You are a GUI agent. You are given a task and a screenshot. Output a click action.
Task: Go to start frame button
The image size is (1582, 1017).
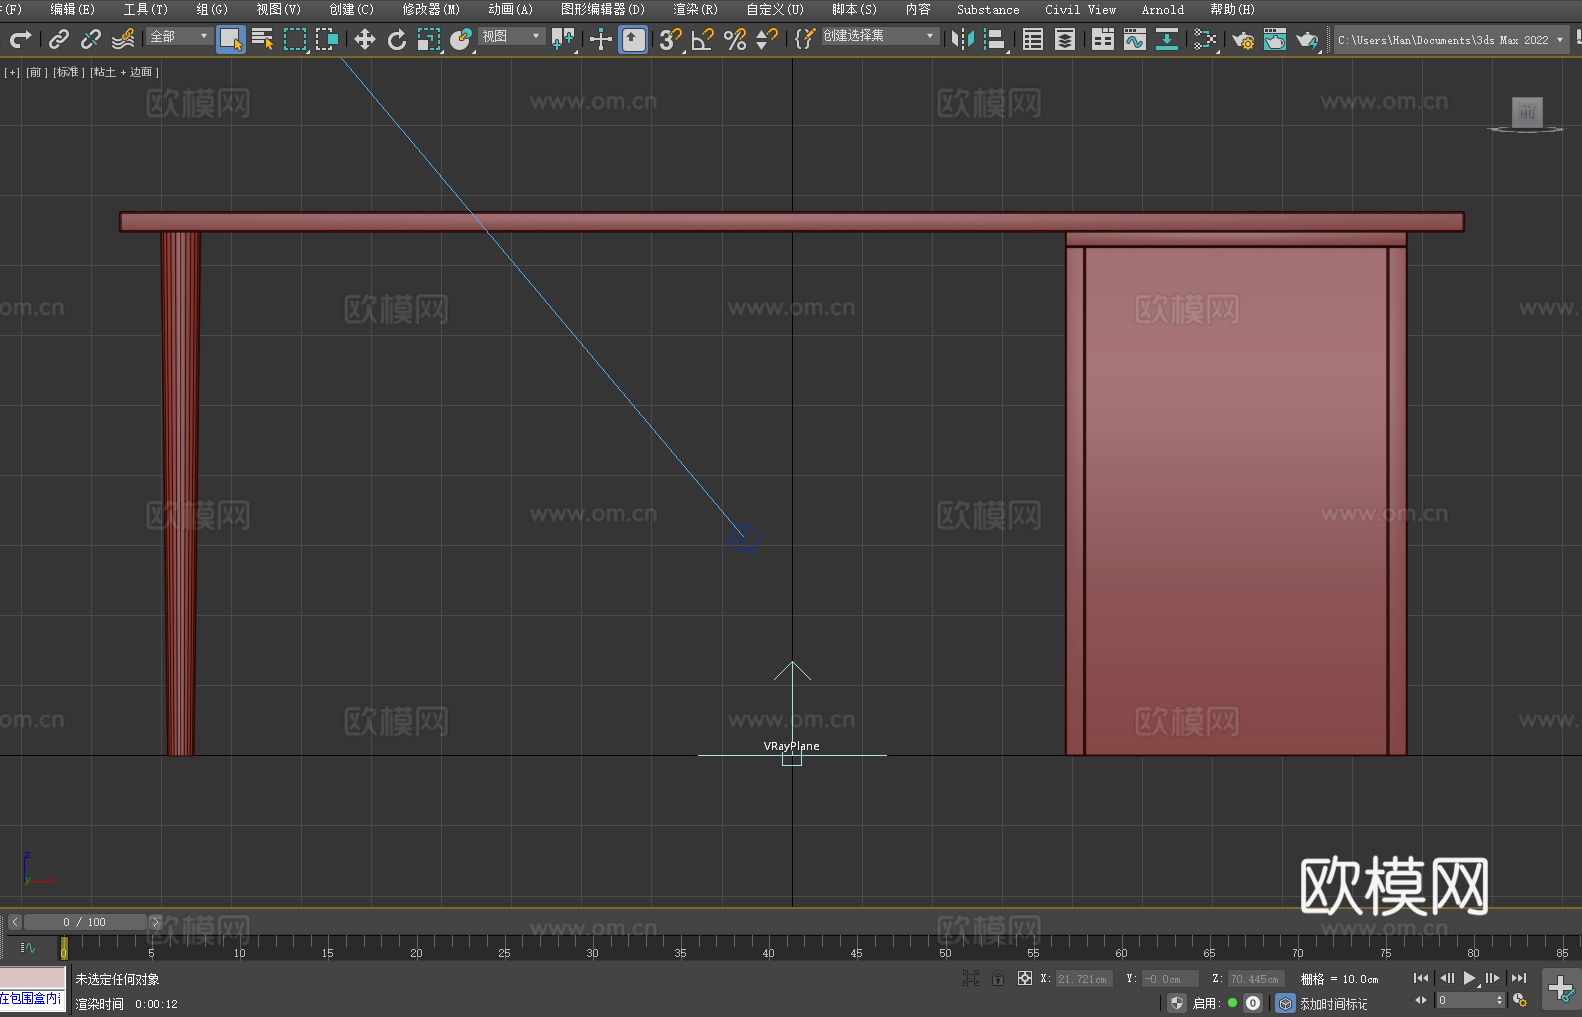click(x=1421, y=978)
